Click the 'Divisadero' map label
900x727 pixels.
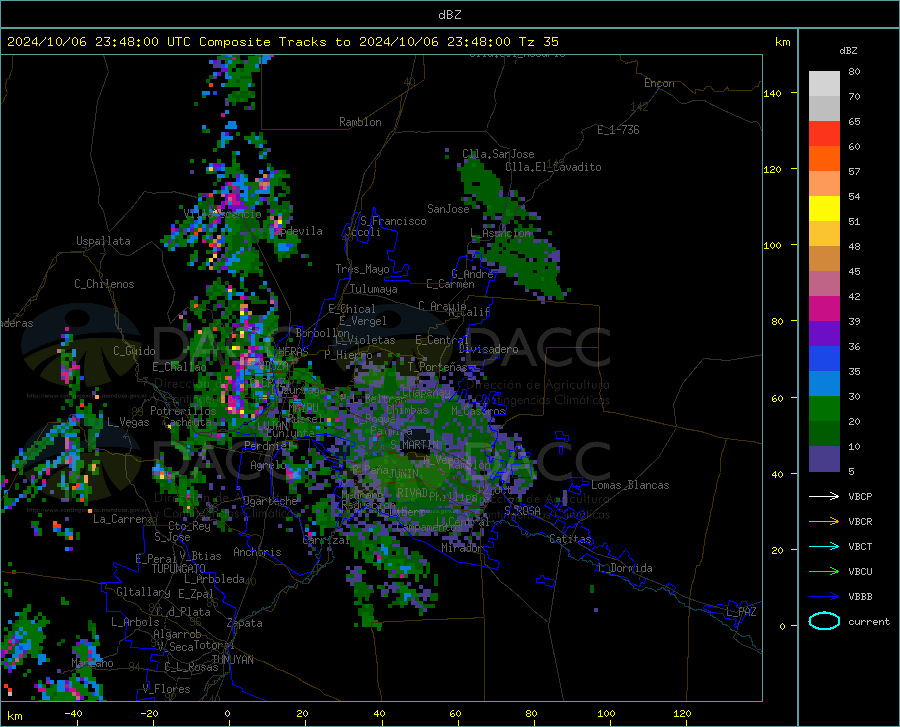tap(488, 349)
